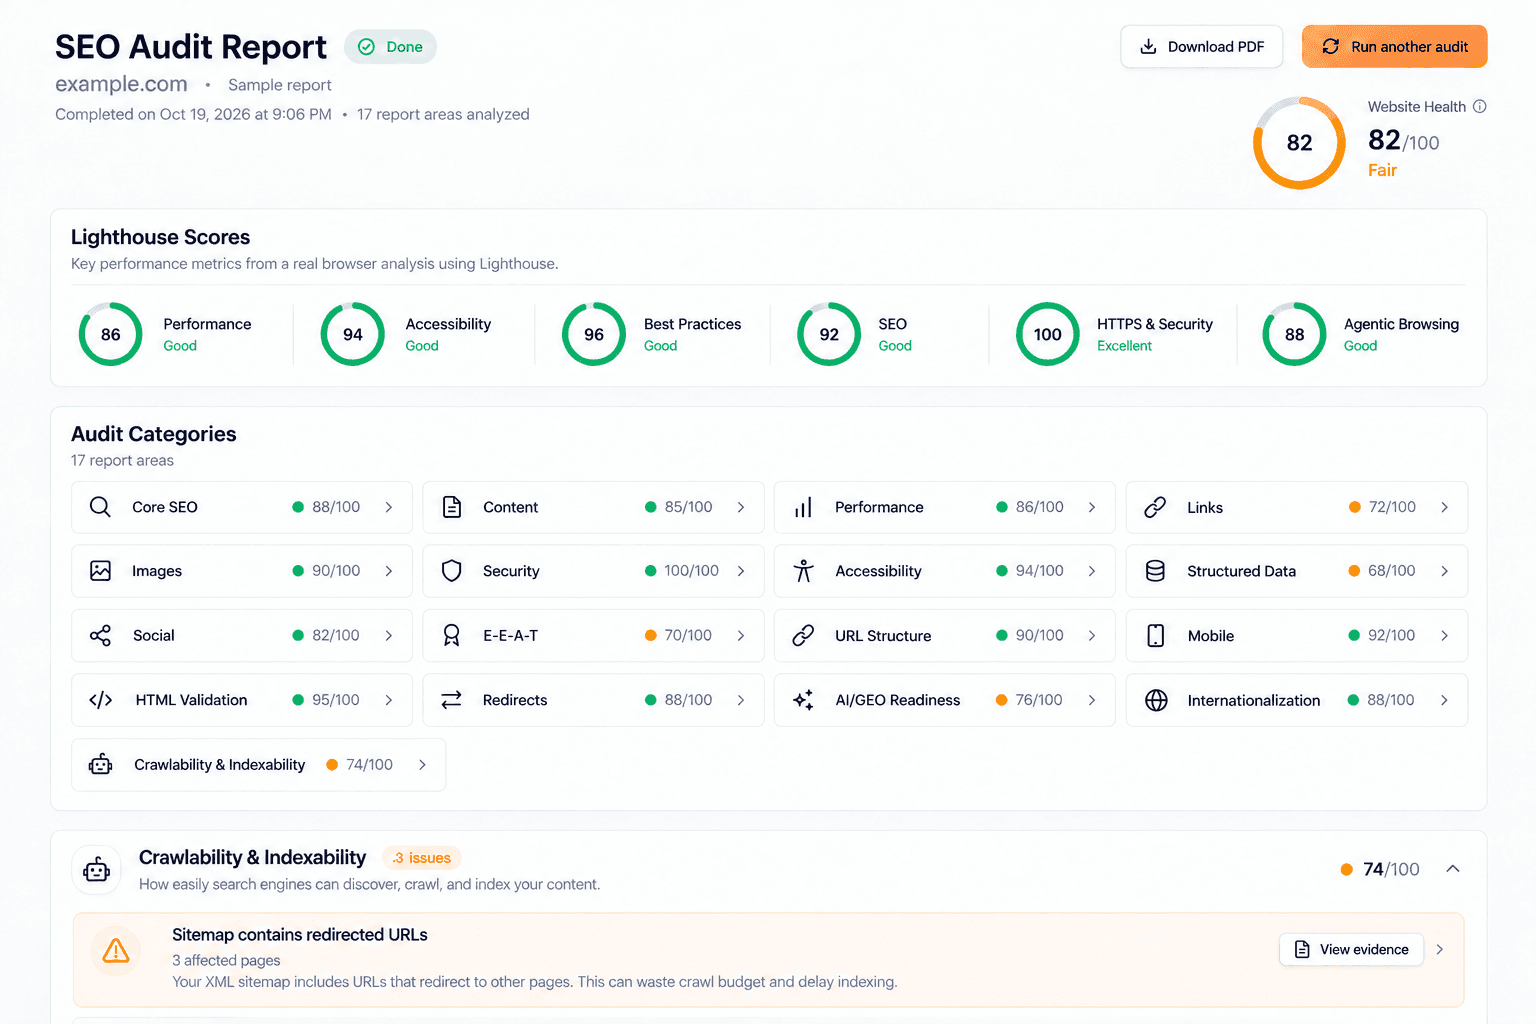View evidence for the sitemap issue
Viewport: 1536px width, 1024px height.
1351,950
